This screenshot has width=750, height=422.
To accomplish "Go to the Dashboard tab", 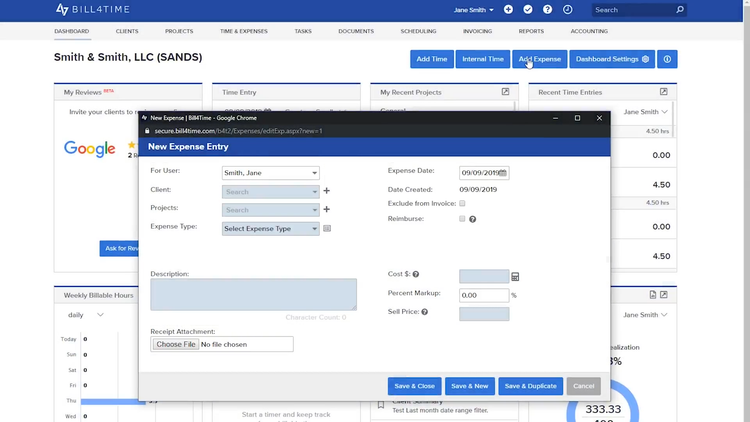I will [72, 31].
